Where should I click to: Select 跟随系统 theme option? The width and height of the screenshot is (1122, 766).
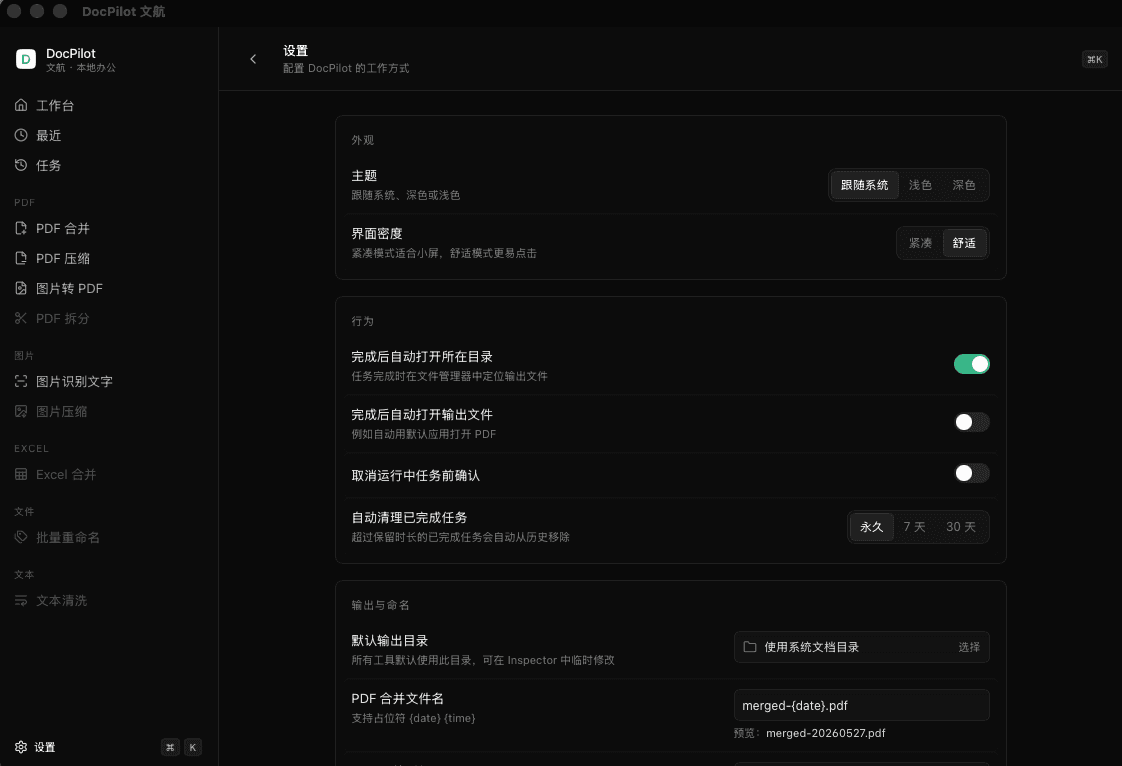[x=864, y=185]
